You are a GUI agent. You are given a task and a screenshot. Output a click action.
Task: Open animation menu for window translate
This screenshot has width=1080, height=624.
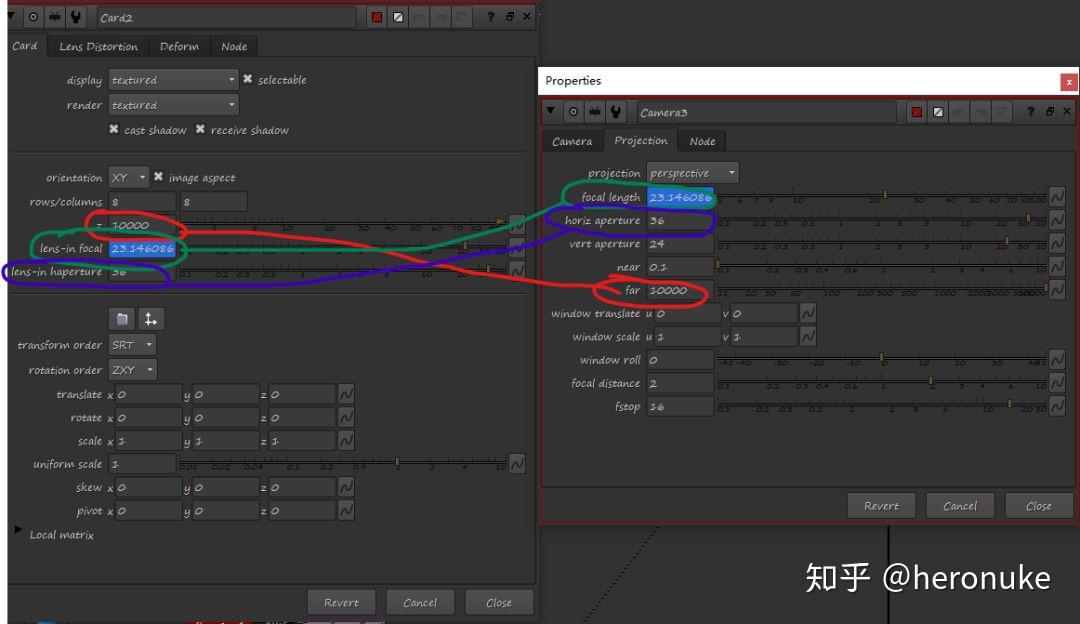pos(808,313)
